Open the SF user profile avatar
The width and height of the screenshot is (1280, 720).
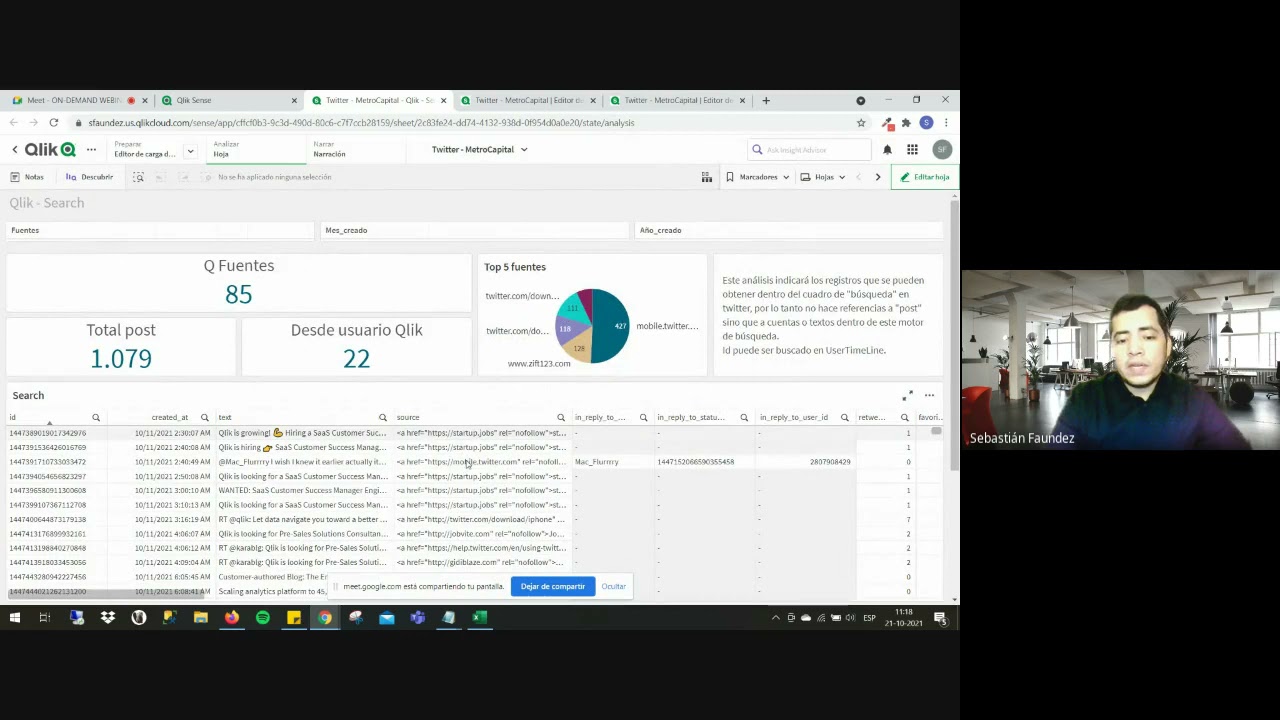point(941,150)
